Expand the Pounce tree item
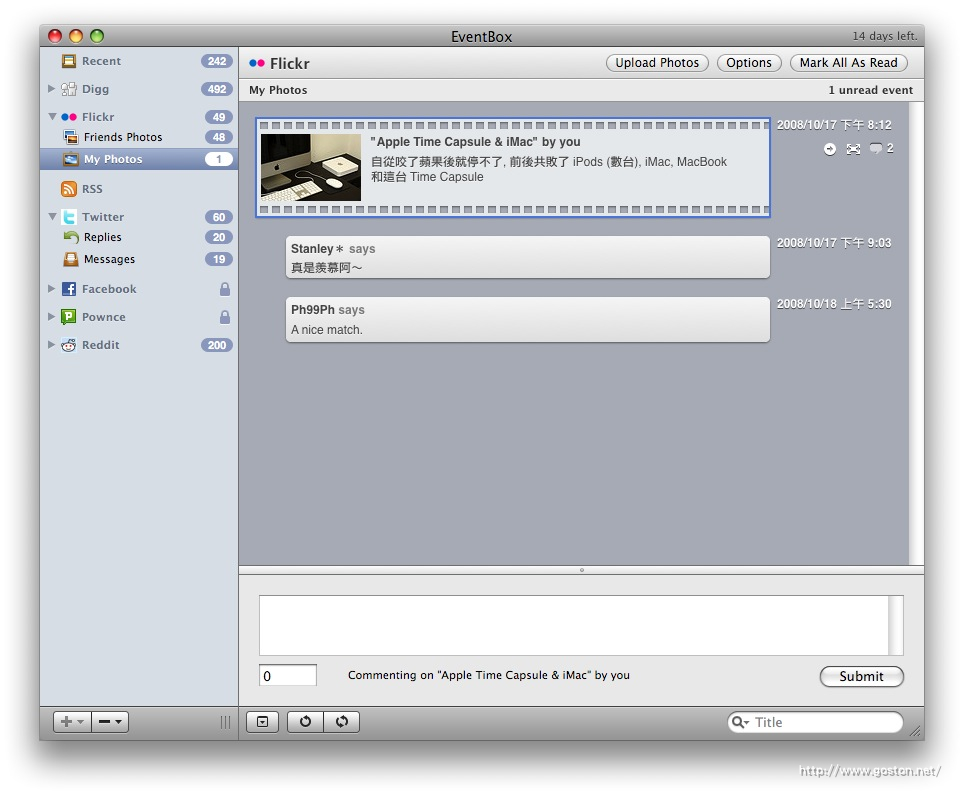 click(52, 317)
